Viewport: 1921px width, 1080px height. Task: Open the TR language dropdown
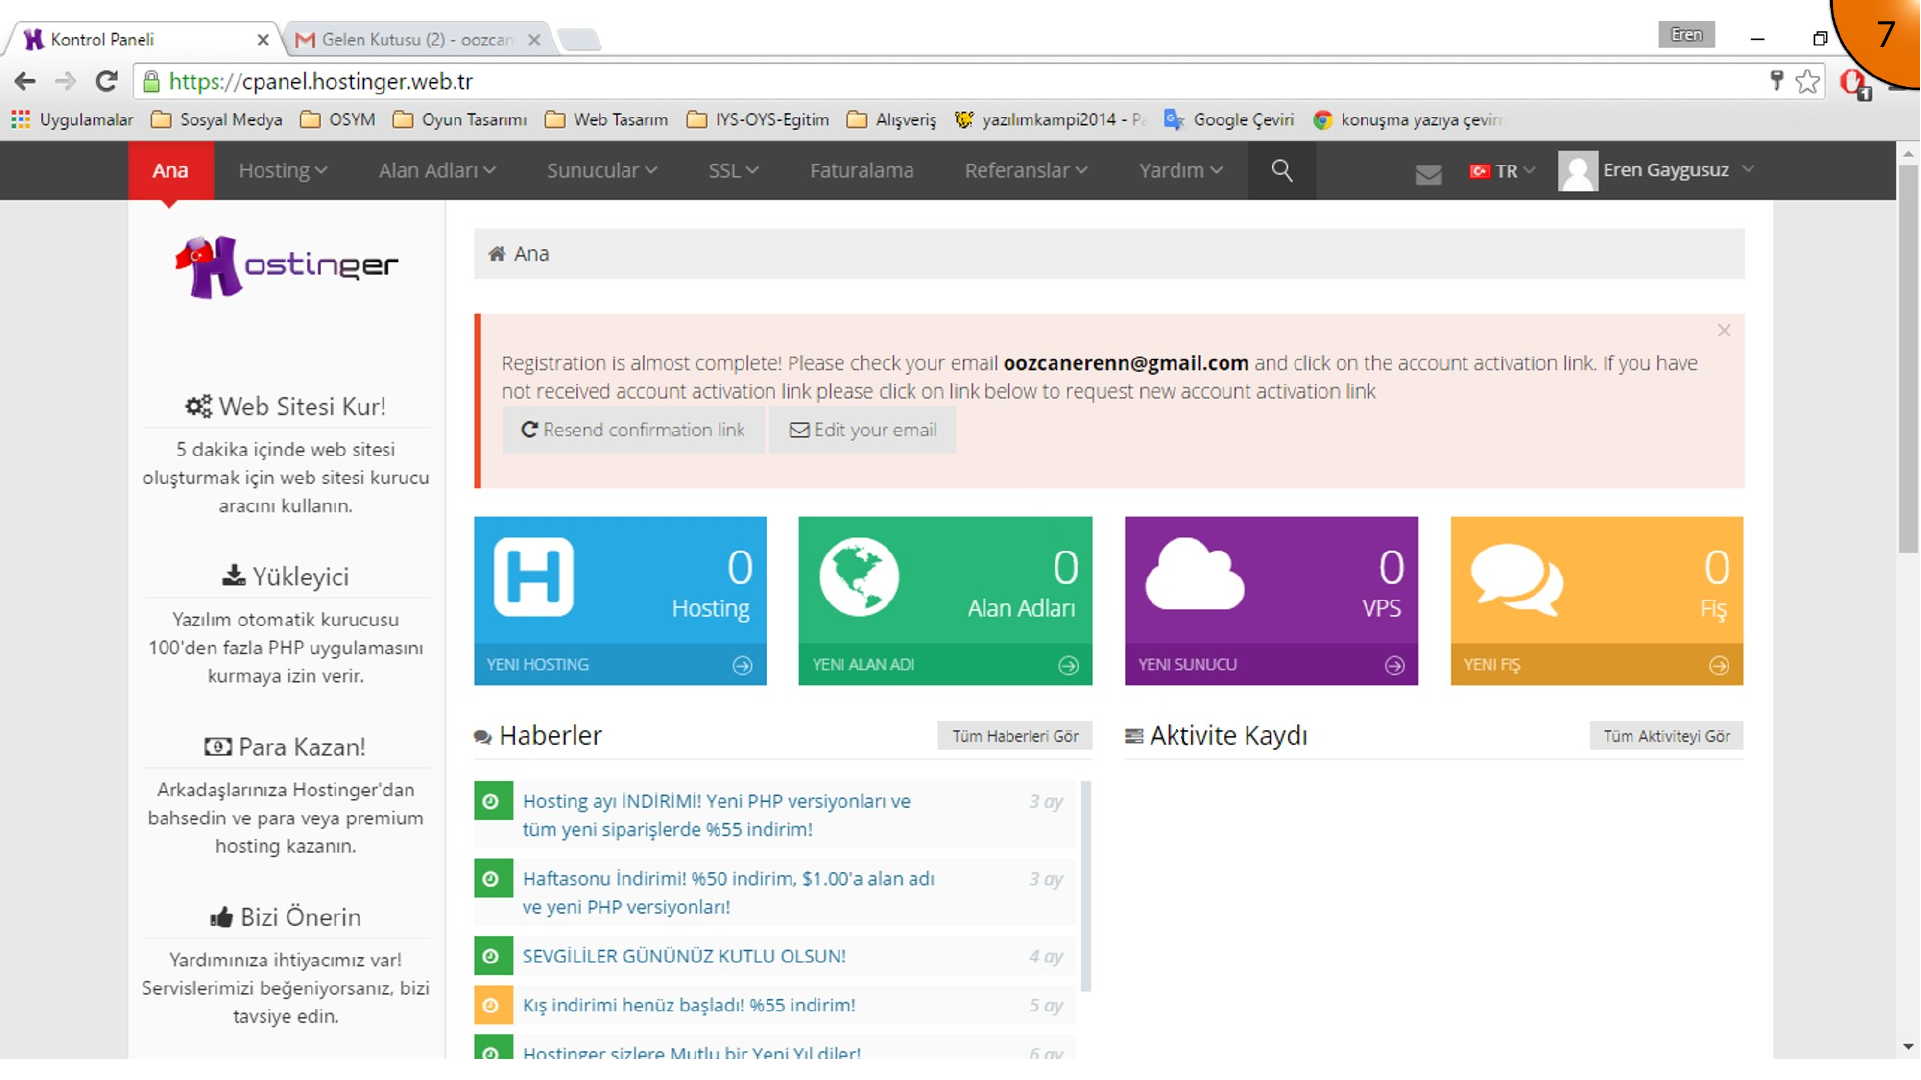click(1502, 171)
